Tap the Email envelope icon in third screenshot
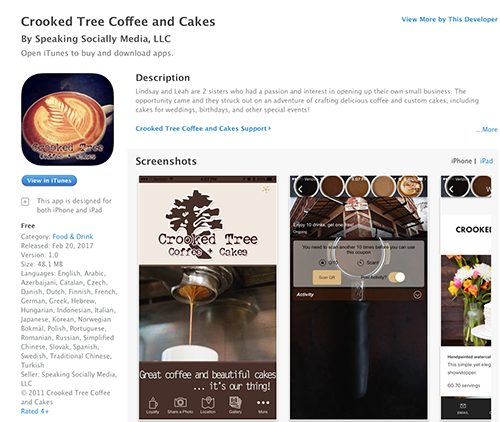The image size is (500, 422). click(463, 408)
